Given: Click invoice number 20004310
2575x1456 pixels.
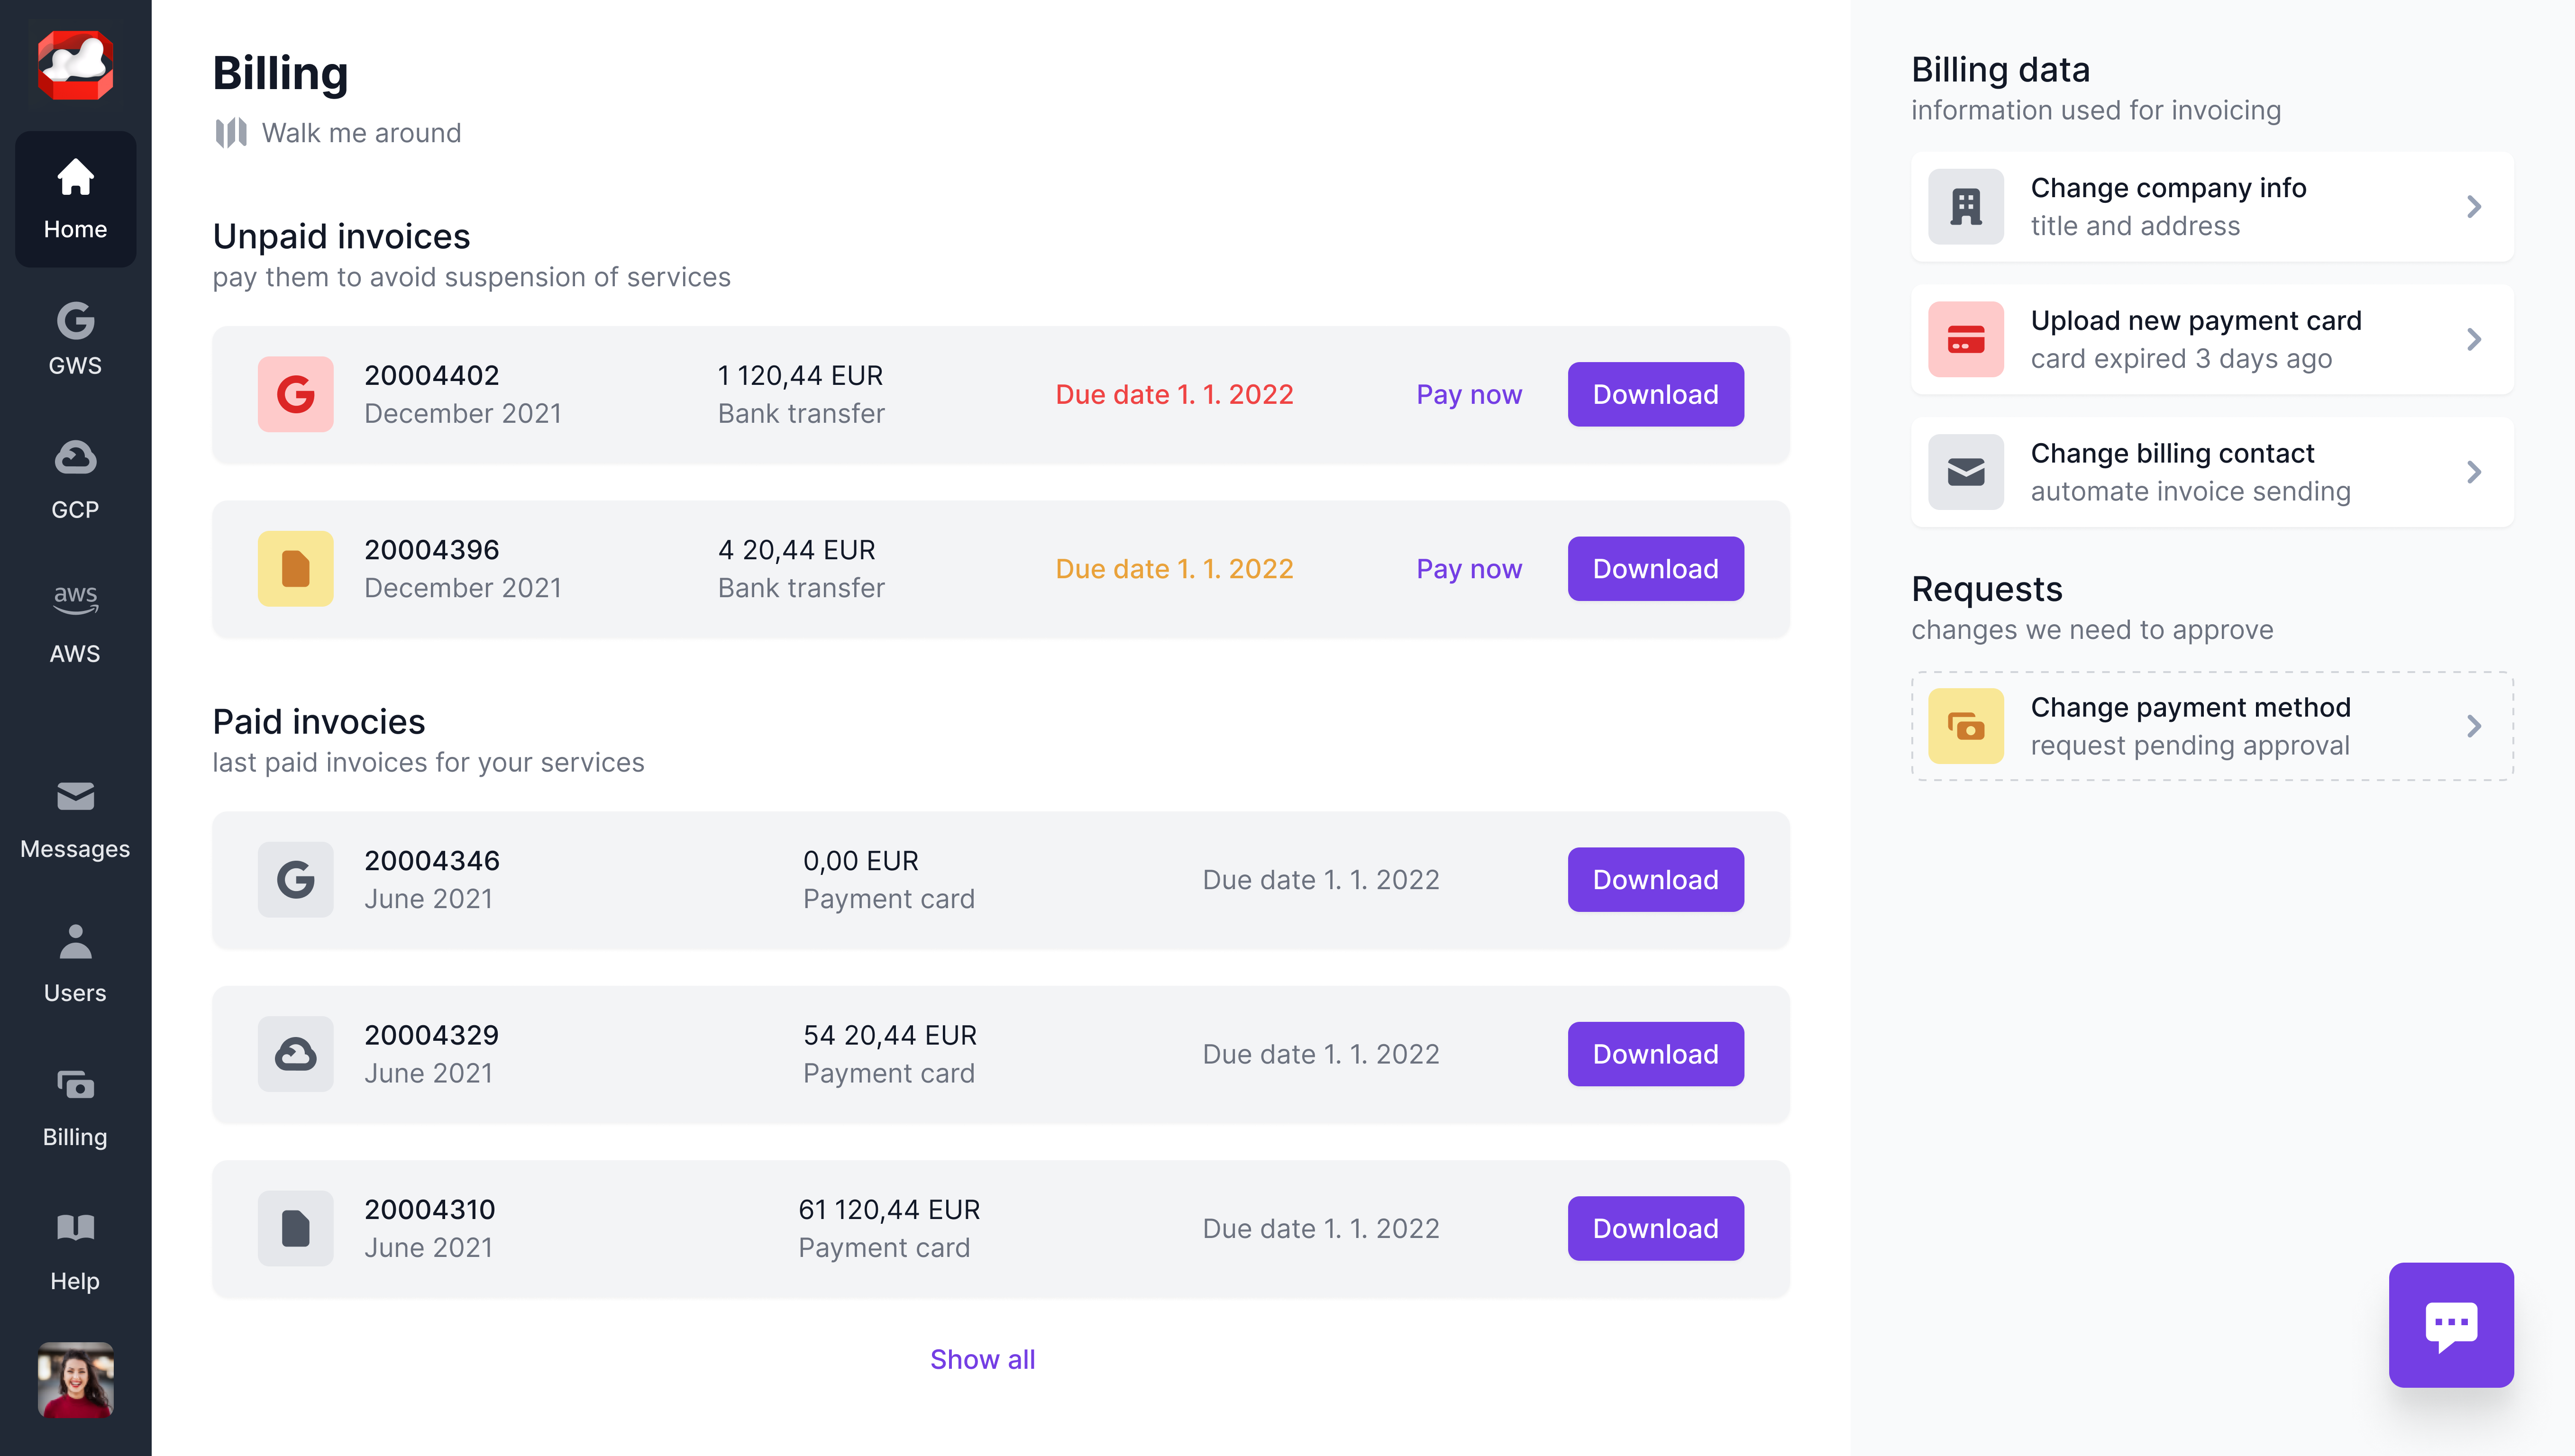Looking at the screenshot, I should coord(429,1209).
